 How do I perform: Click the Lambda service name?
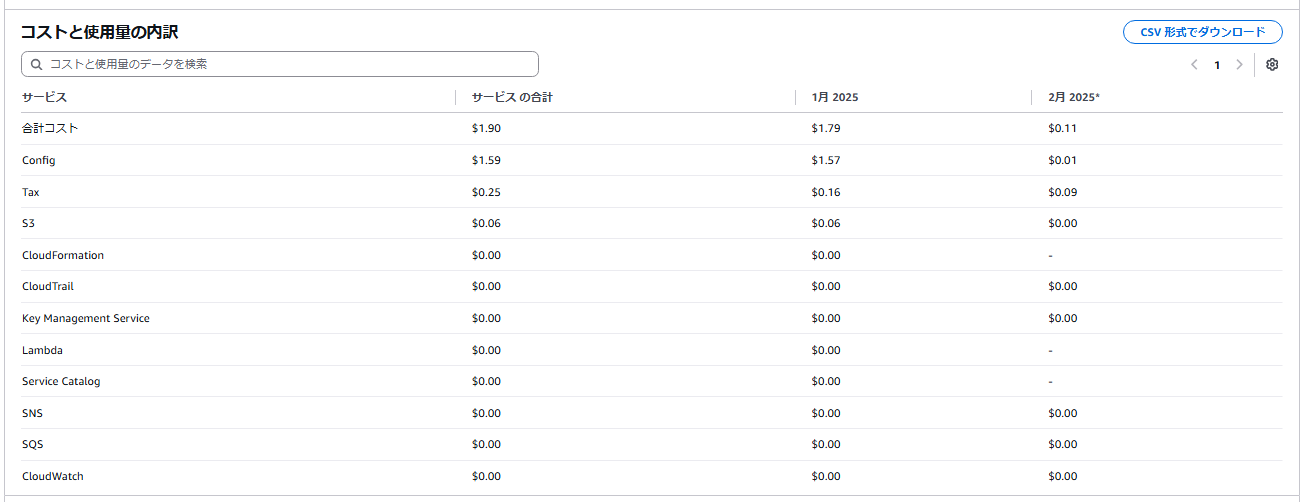(x=42, y=350)
